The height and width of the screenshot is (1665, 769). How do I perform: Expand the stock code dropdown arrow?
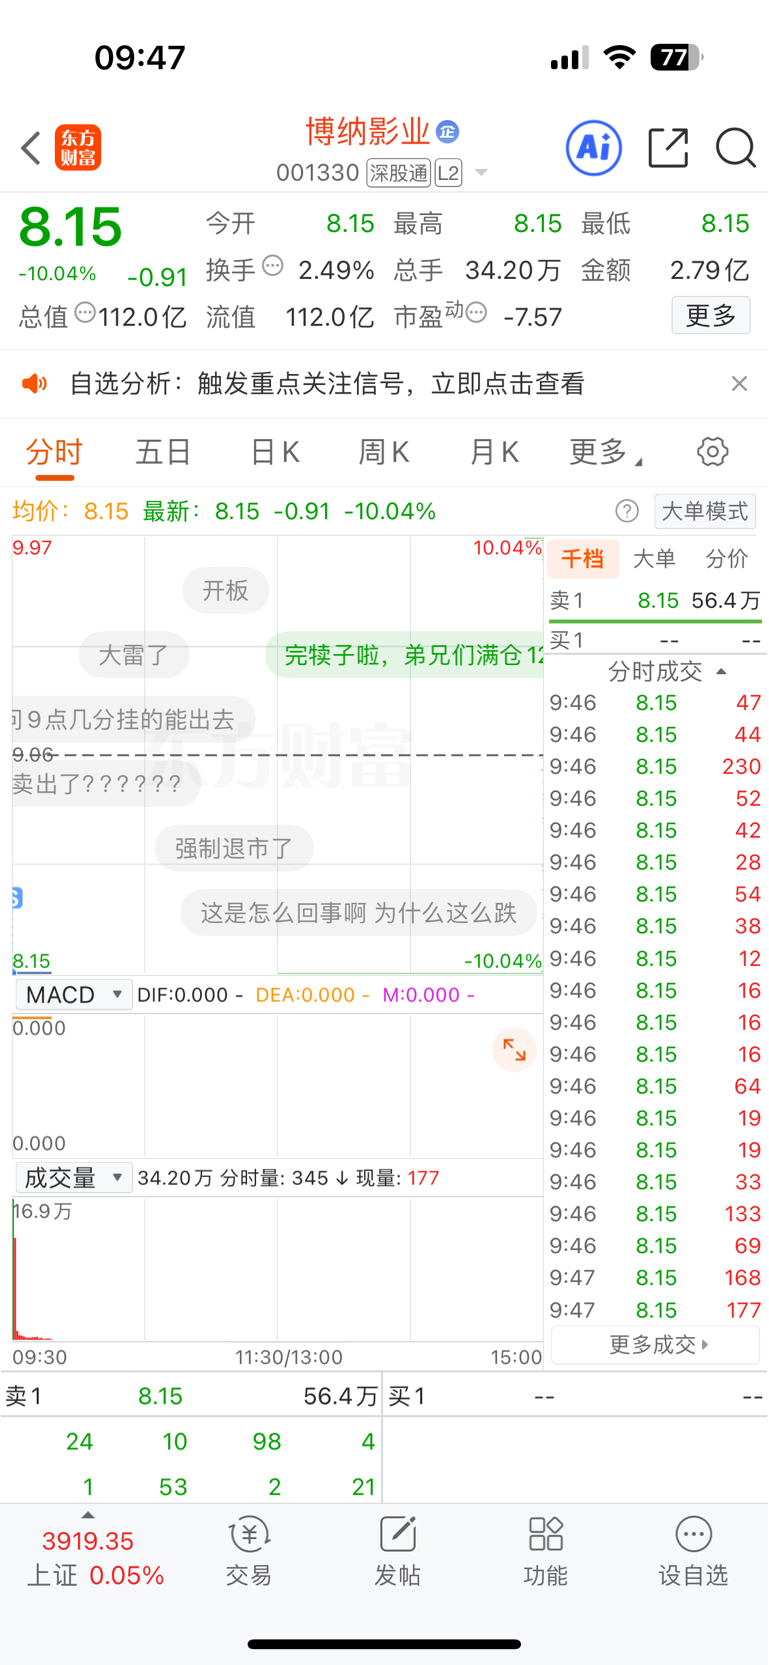click(481, 173)
